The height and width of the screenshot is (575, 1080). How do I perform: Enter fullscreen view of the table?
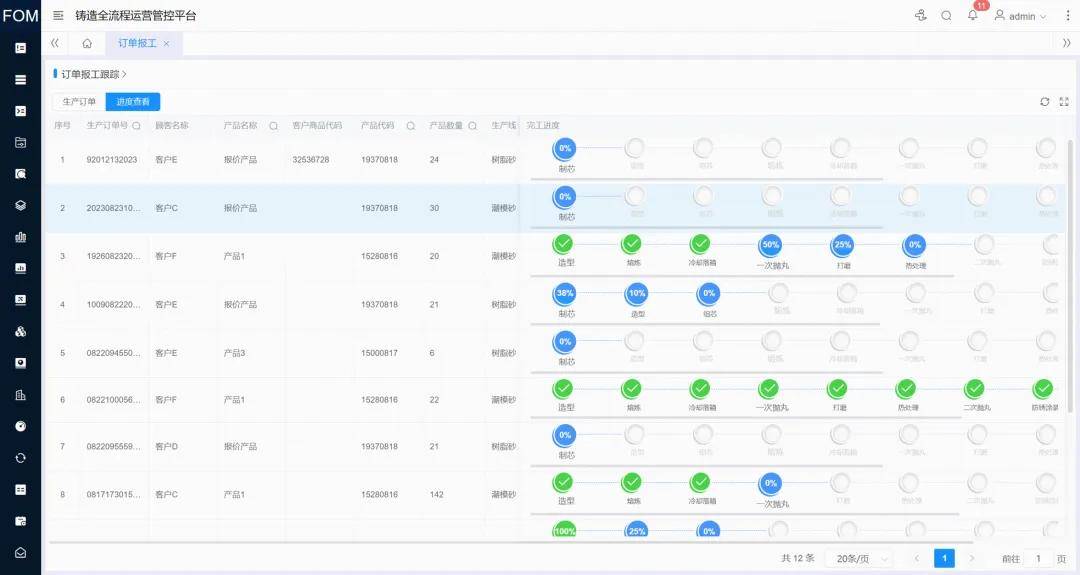pyautogui.click(x=1064, y=102)
